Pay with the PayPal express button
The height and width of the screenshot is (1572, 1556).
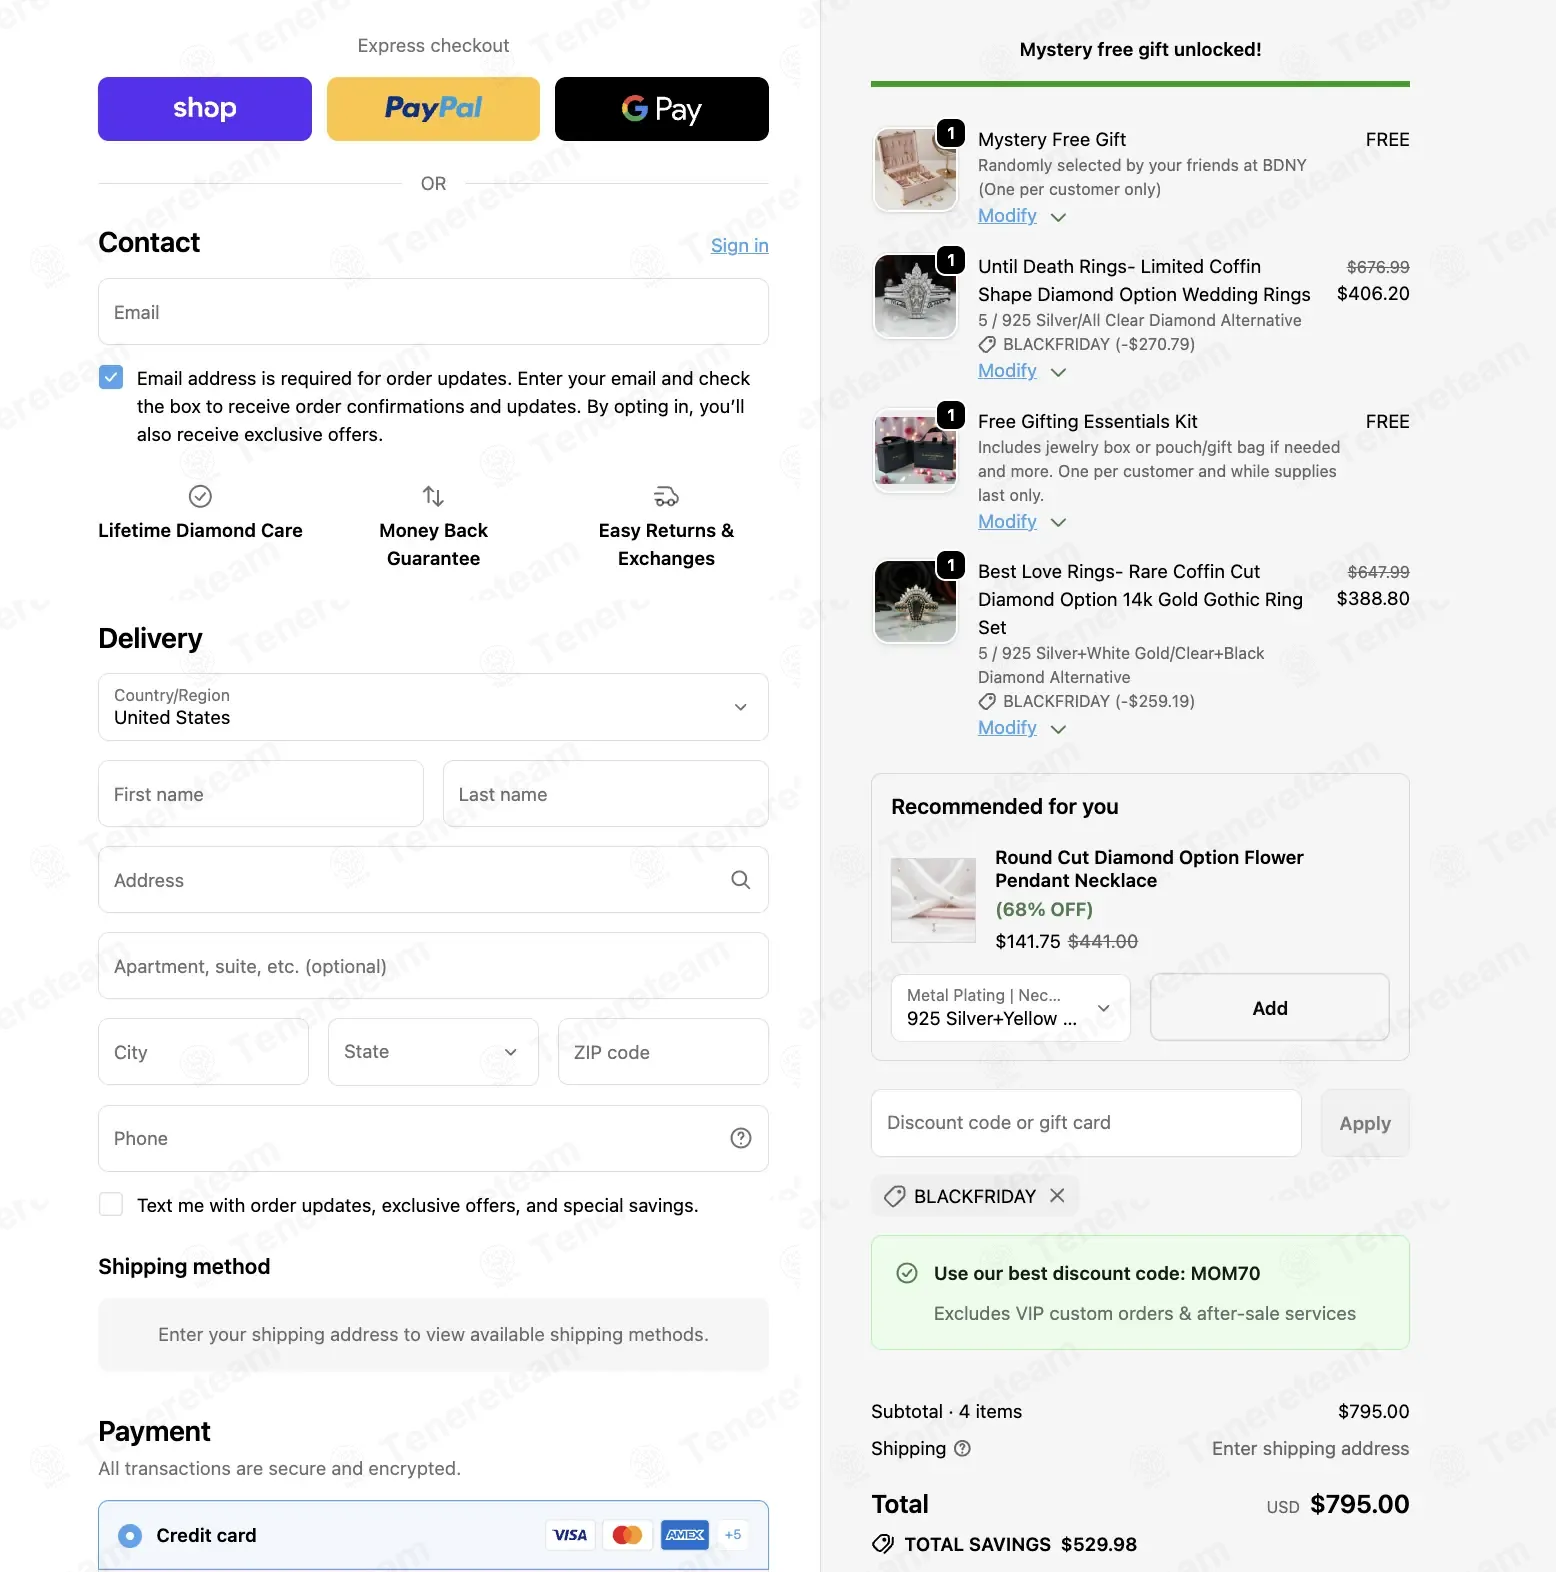coord(433,109)
